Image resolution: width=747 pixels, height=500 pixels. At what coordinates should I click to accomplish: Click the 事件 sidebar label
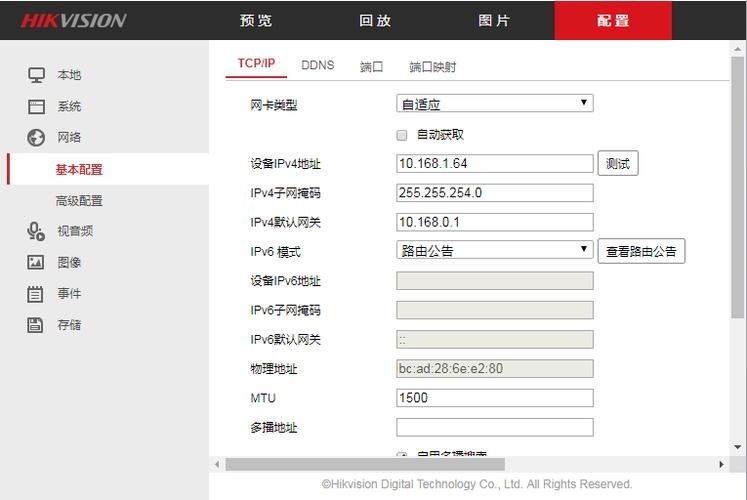point(69,294)
